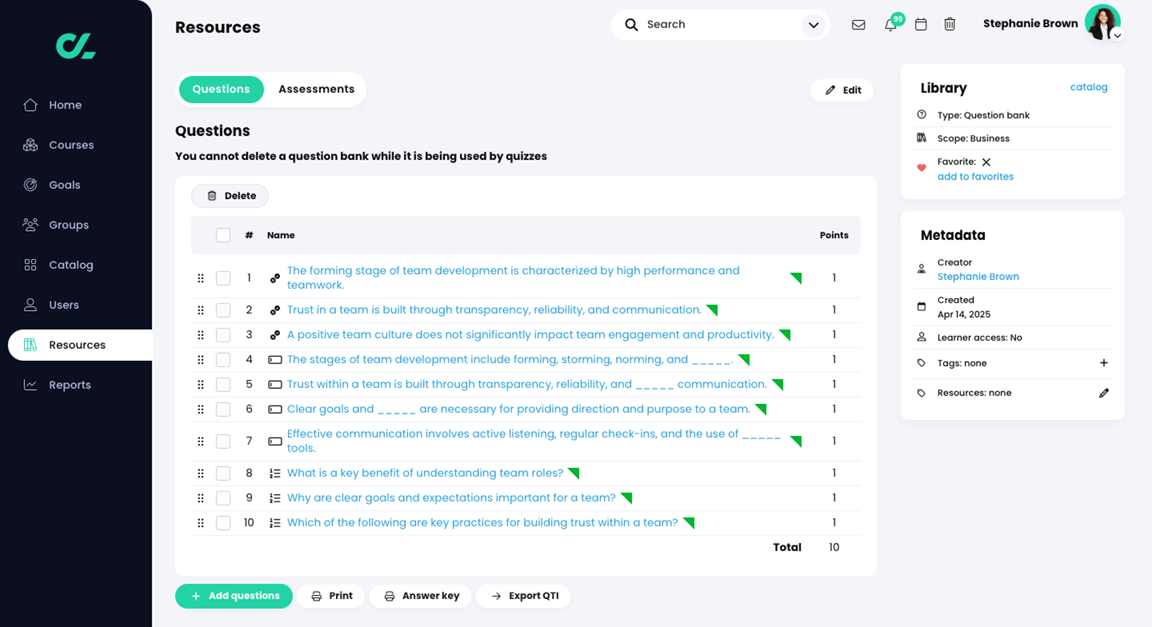
Task: Open the calendar icon in the top bar
Action: coord(921,24)
